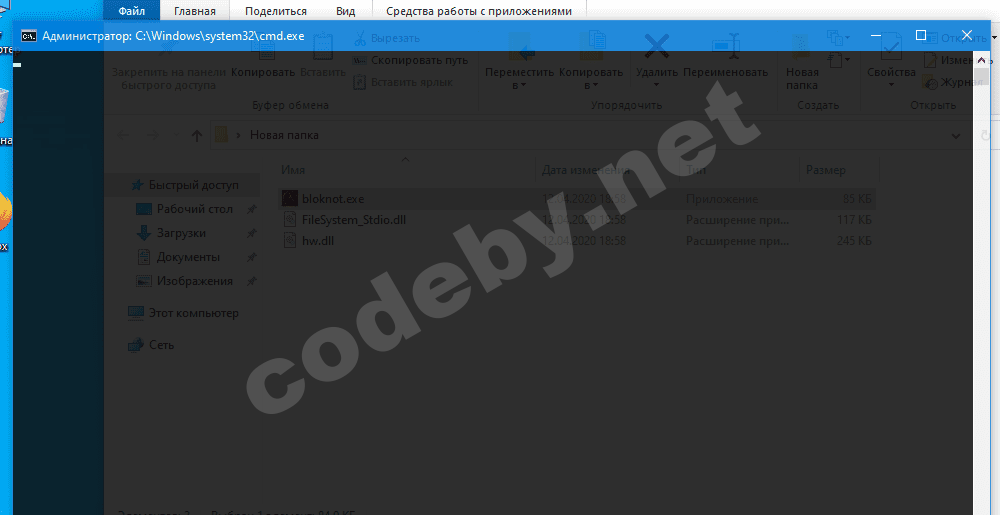This screenshot has width=1000, height=515.
Task: Switch to the Главная ribbon tab
Action: pyautogui.click(x=195, y=11)
